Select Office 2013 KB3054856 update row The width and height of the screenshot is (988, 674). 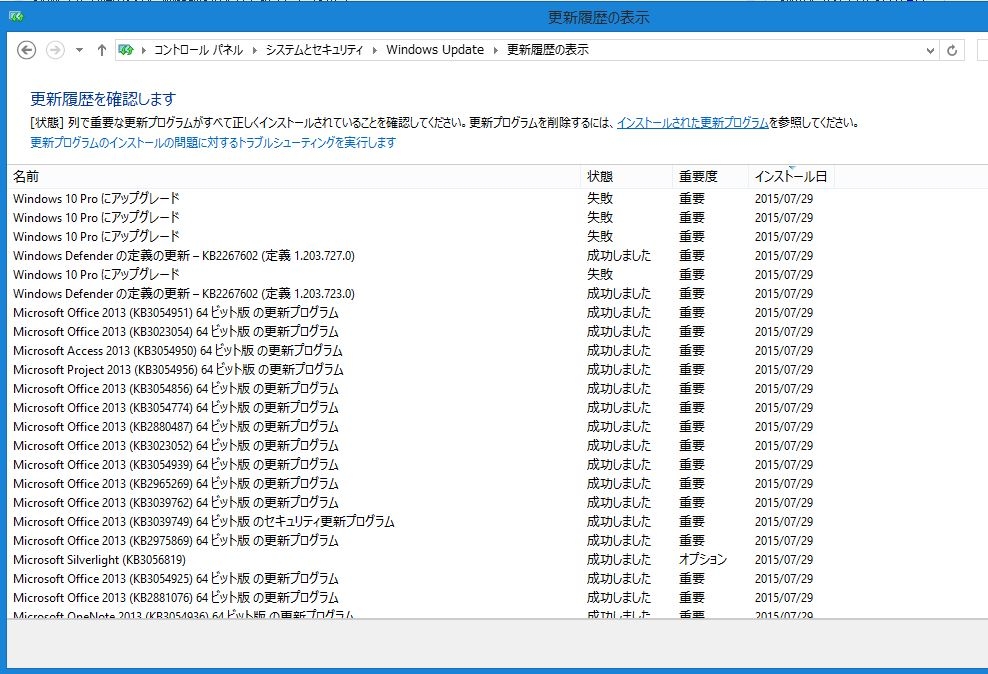[x=421, y=389]
